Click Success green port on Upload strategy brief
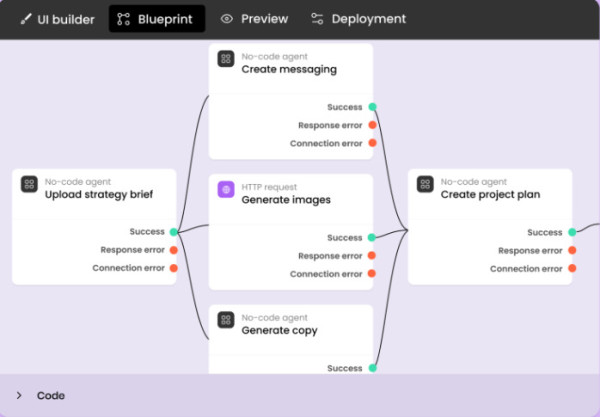 point(174,232)
